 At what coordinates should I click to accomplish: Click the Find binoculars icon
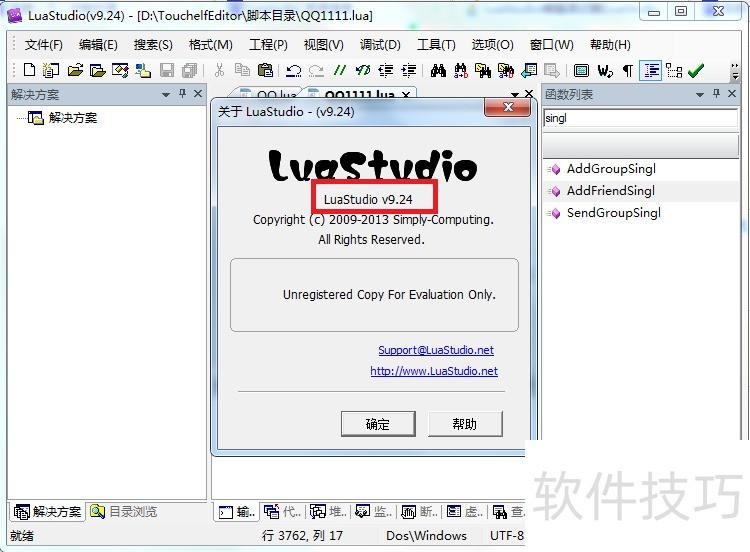click(x=438, y=70)
